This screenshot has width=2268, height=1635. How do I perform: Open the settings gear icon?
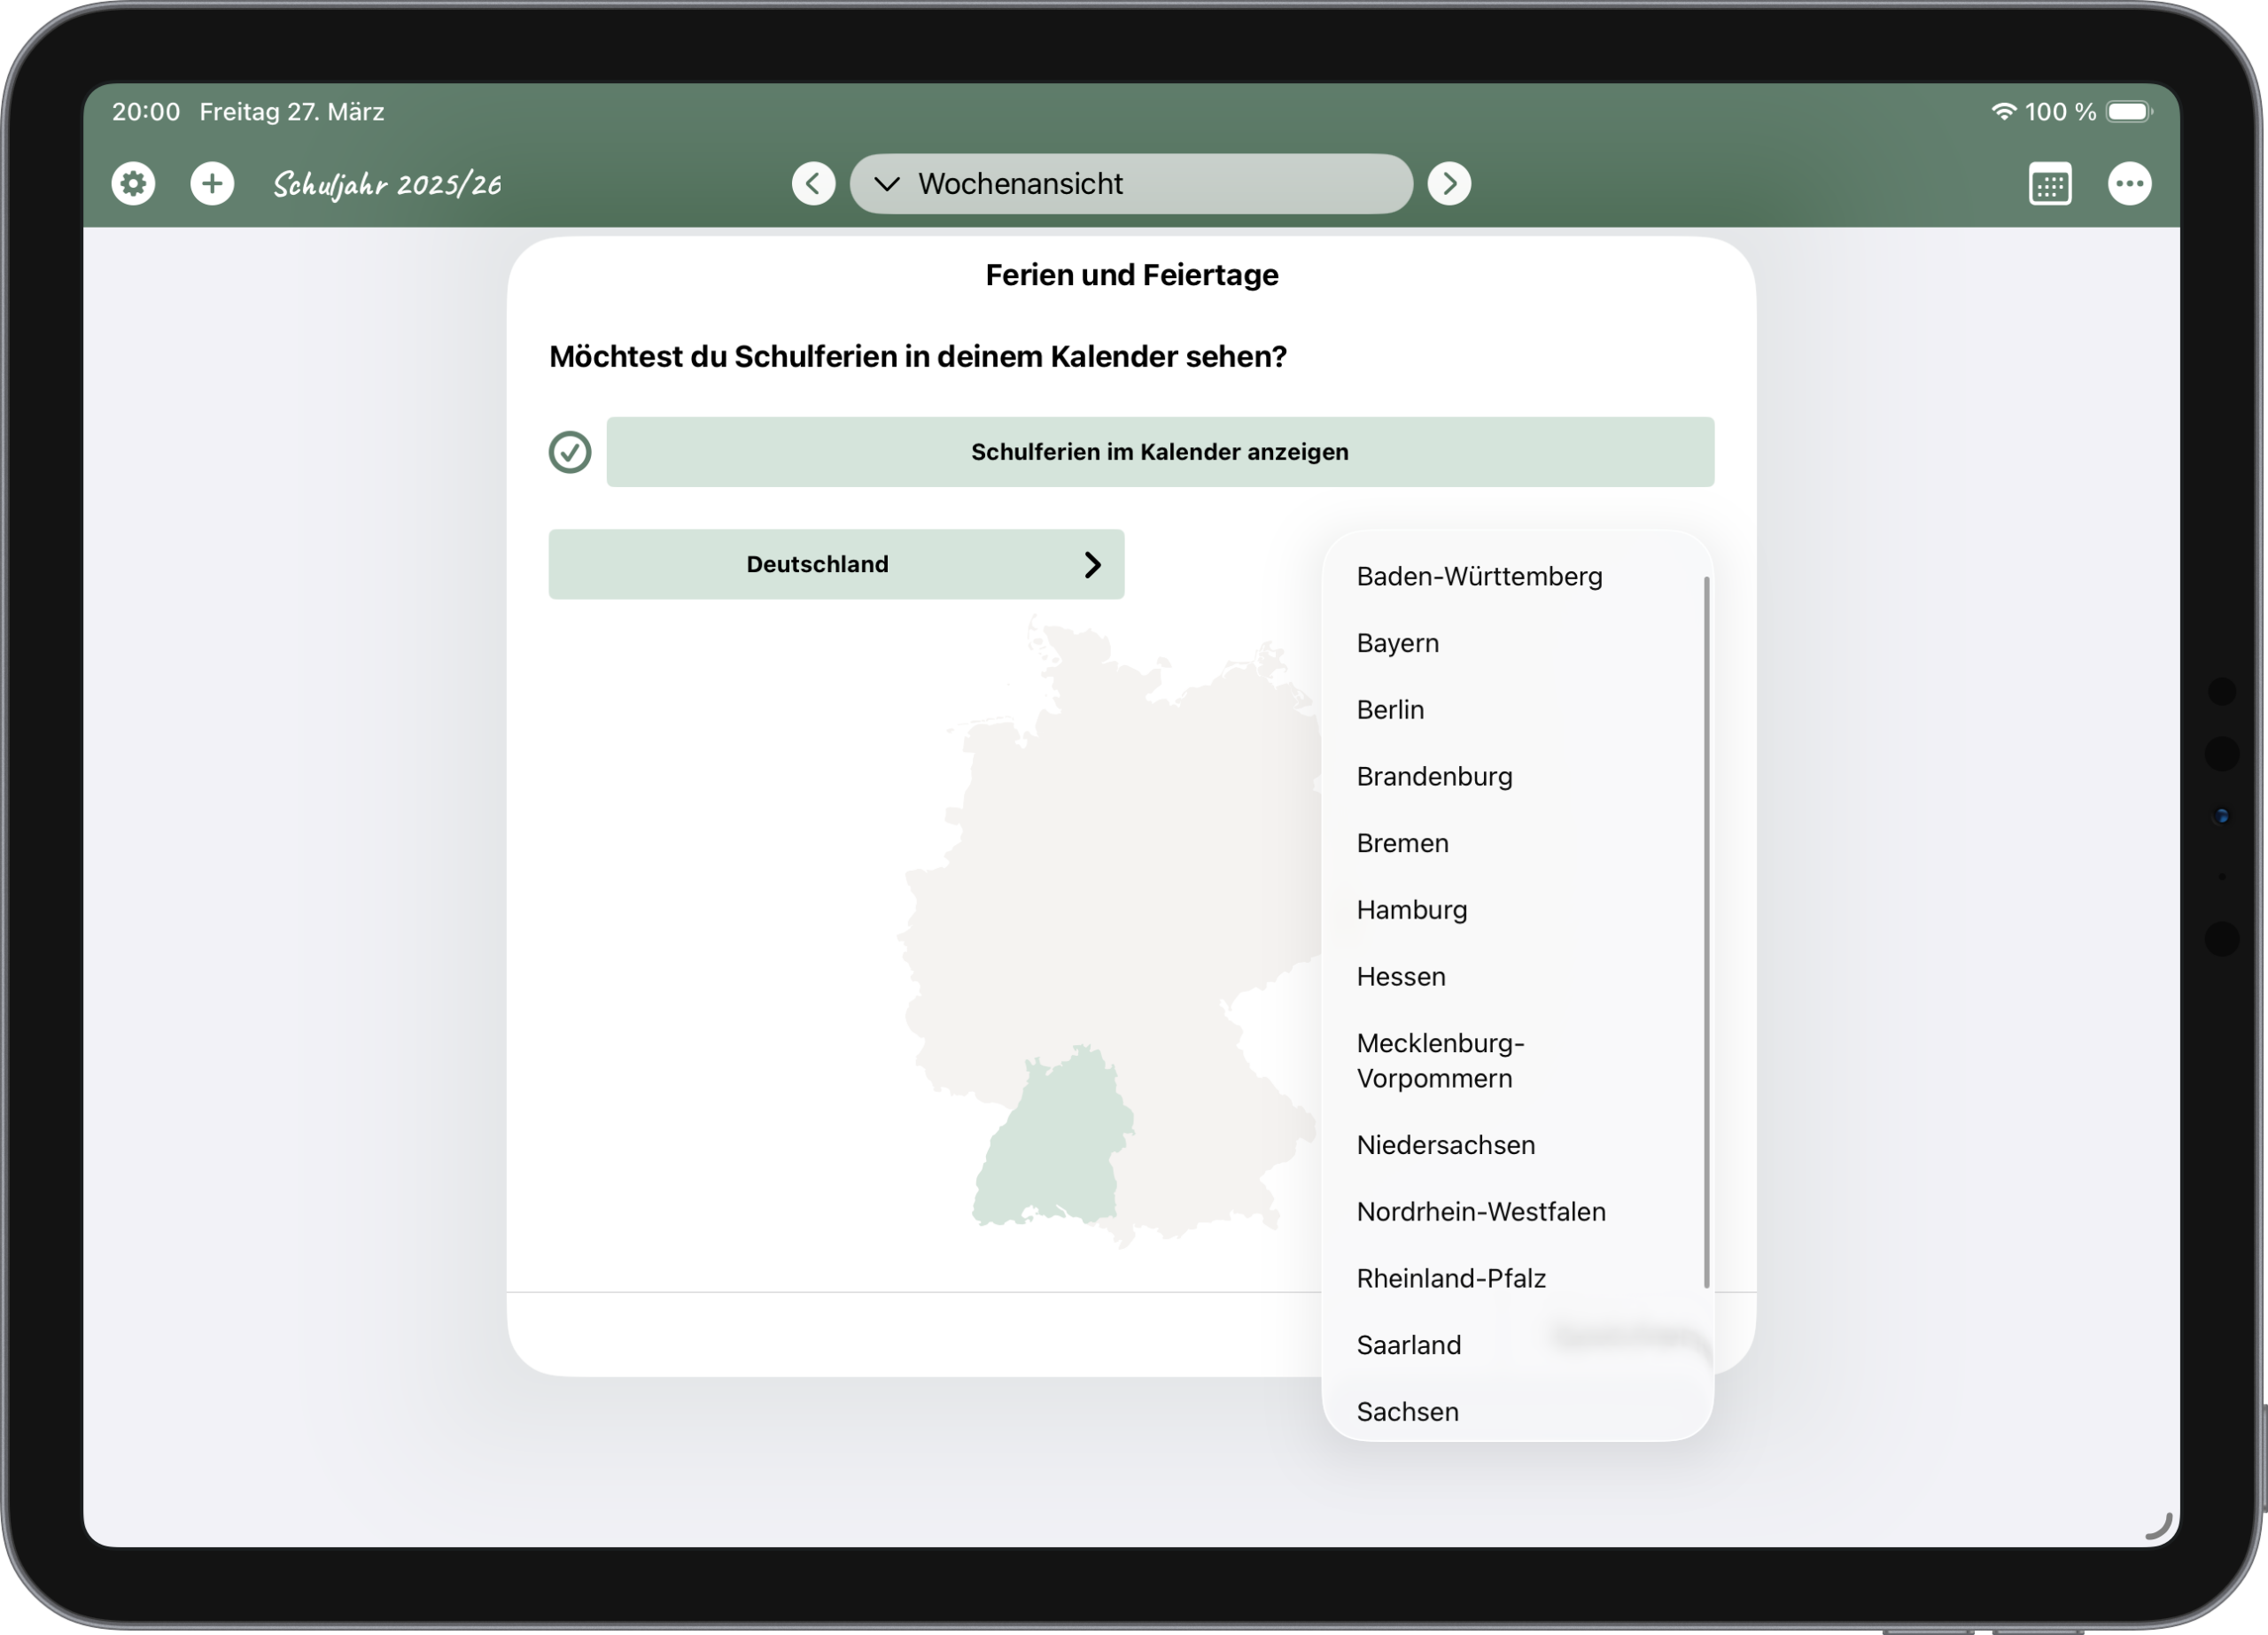click(133, 183)
